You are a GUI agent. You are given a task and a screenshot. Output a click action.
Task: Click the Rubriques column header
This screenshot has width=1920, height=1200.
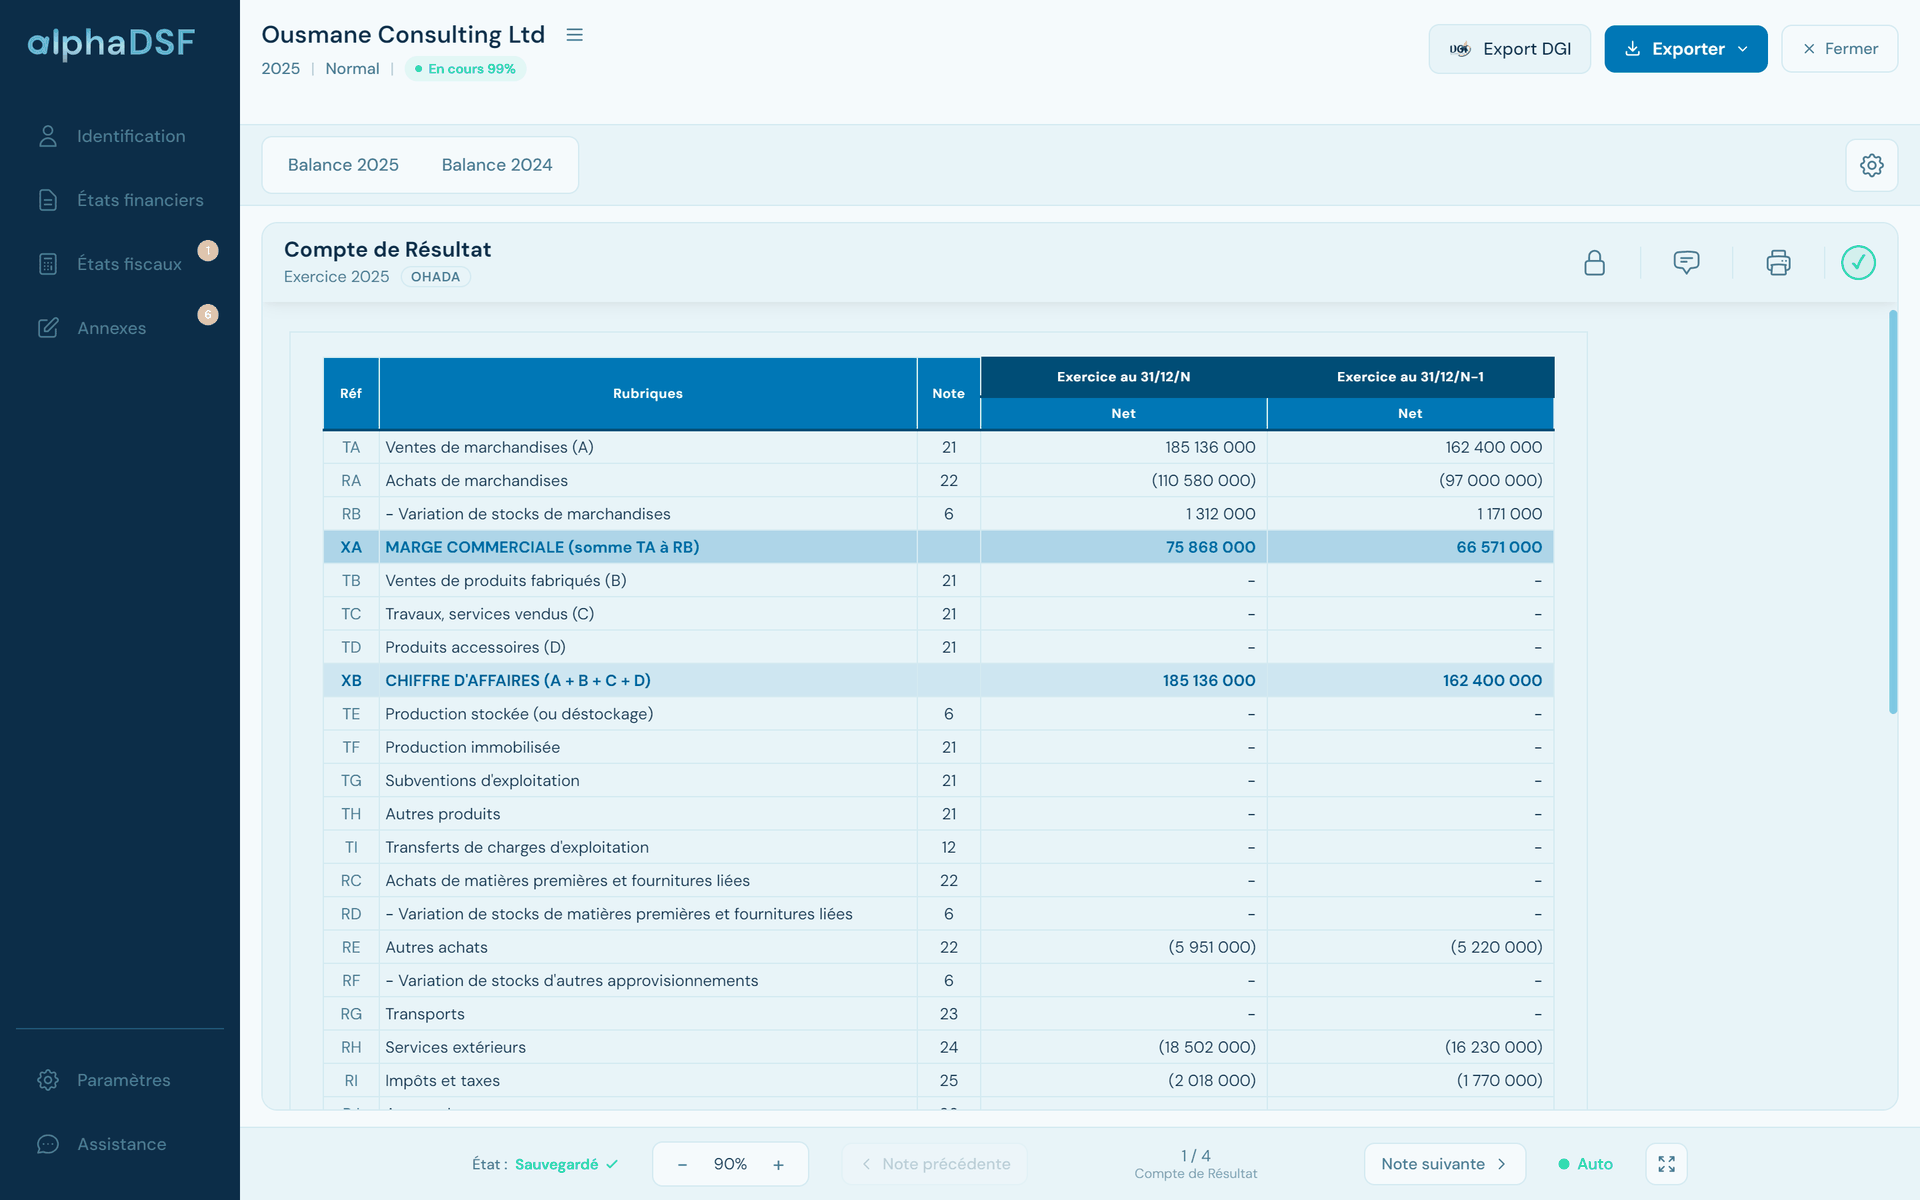(648, 394)
